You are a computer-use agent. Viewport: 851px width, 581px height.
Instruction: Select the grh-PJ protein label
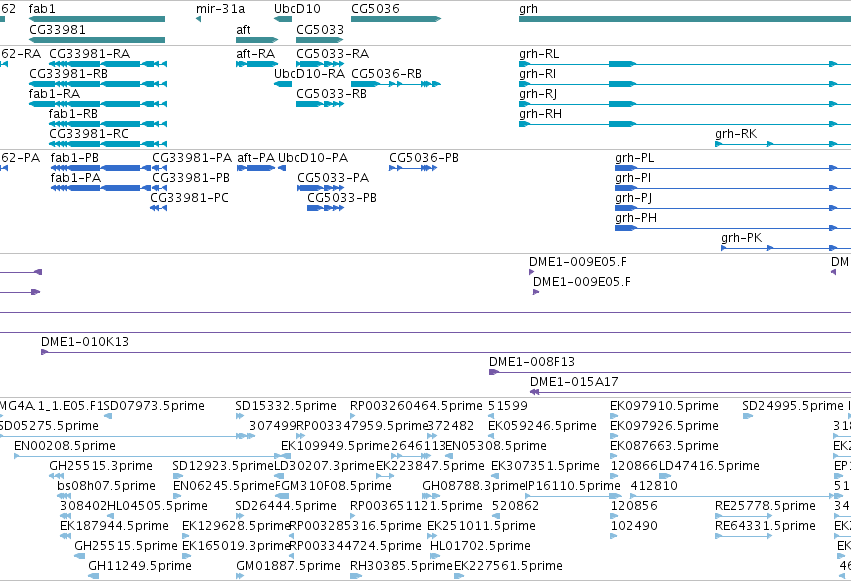[x=633, y=199]
